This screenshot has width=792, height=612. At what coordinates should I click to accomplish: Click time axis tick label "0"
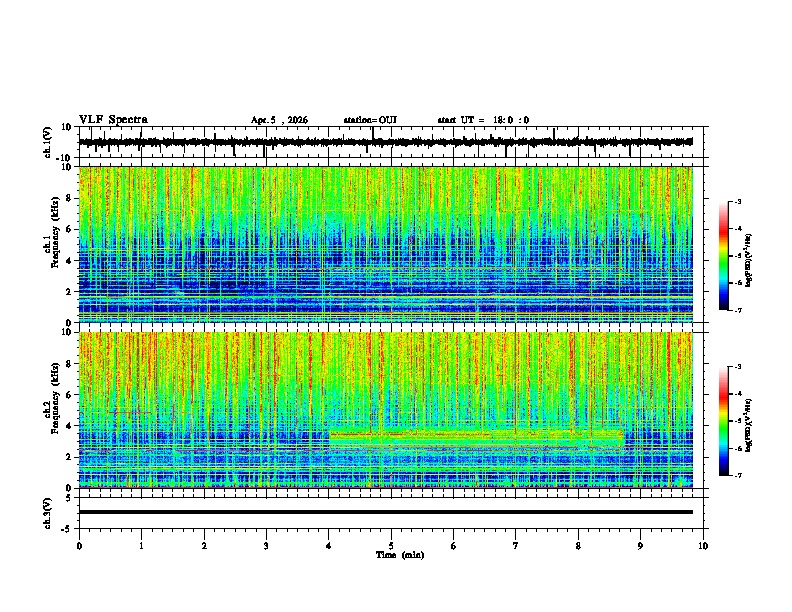click(79, 546)
